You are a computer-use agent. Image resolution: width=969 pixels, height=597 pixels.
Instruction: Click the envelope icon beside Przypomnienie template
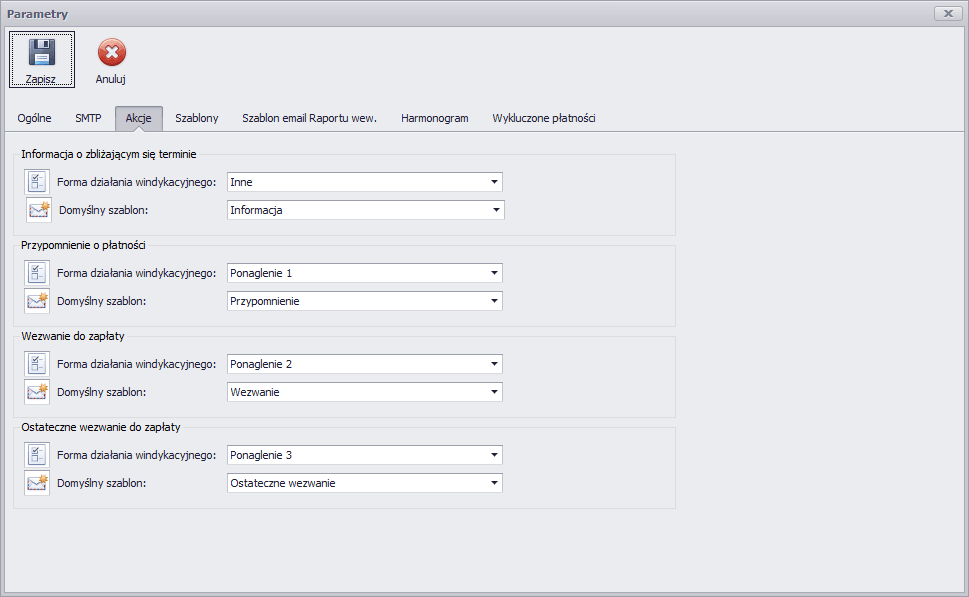pyautogui.click(x=37, y=301)
